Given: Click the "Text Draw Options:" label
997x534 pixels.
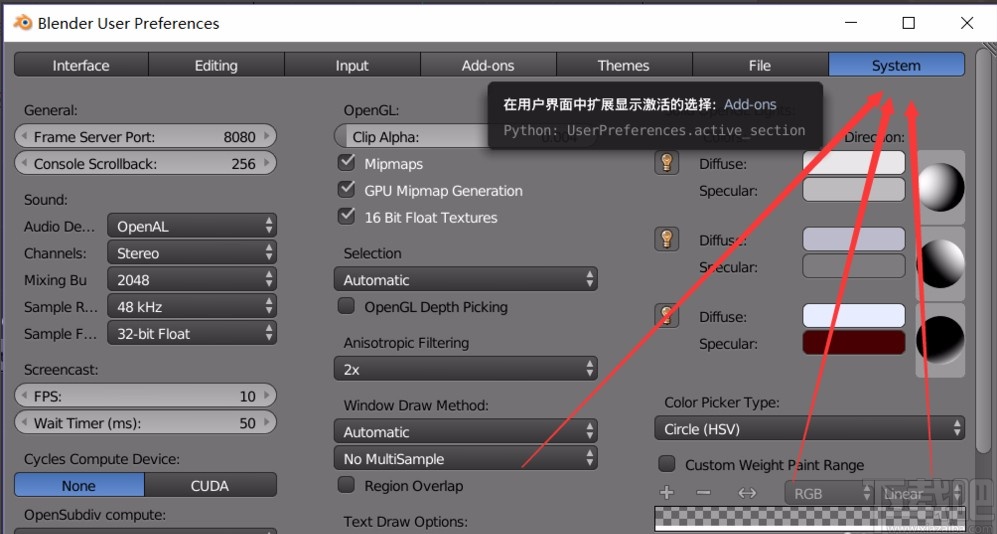Looking at the screenshot, I should (406, 521).
